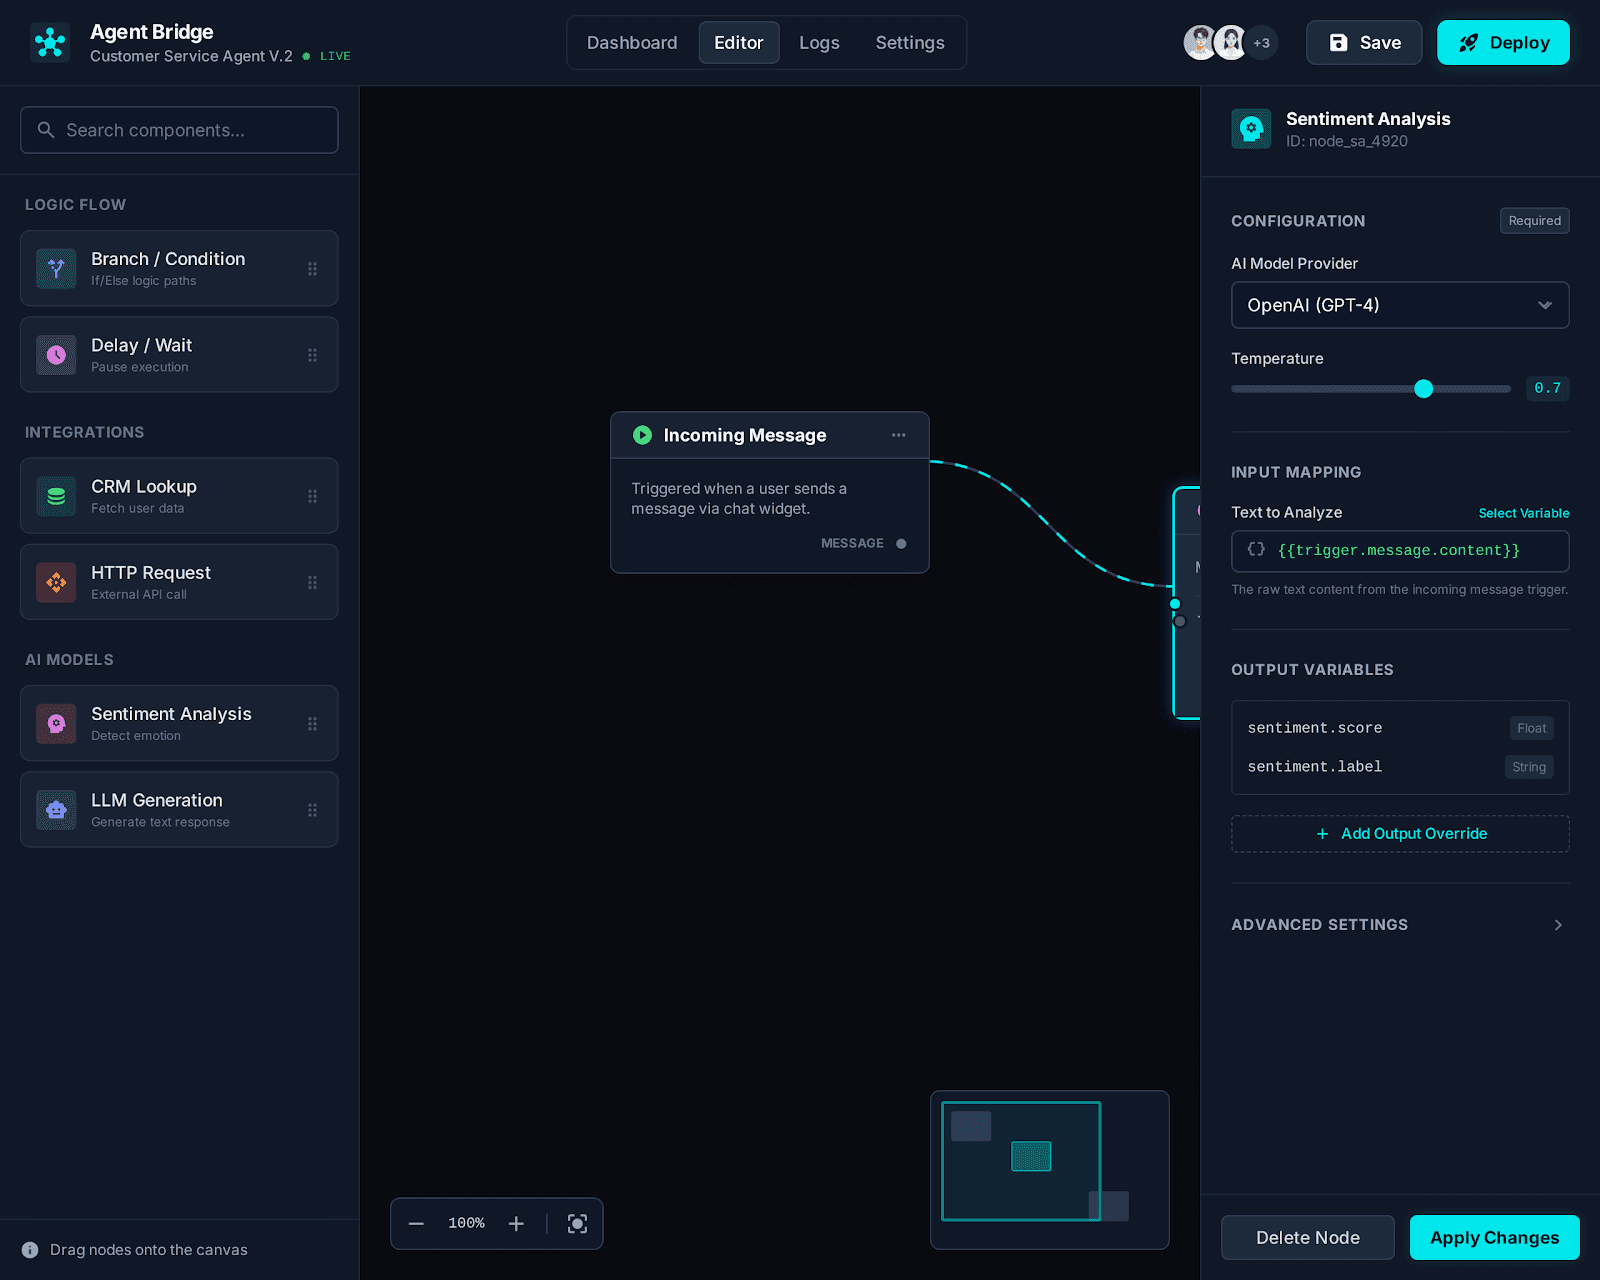Viewport: 1600px width, 1280px height.
Task: Click Apply Changes button
Action: coord(1494,1238)
